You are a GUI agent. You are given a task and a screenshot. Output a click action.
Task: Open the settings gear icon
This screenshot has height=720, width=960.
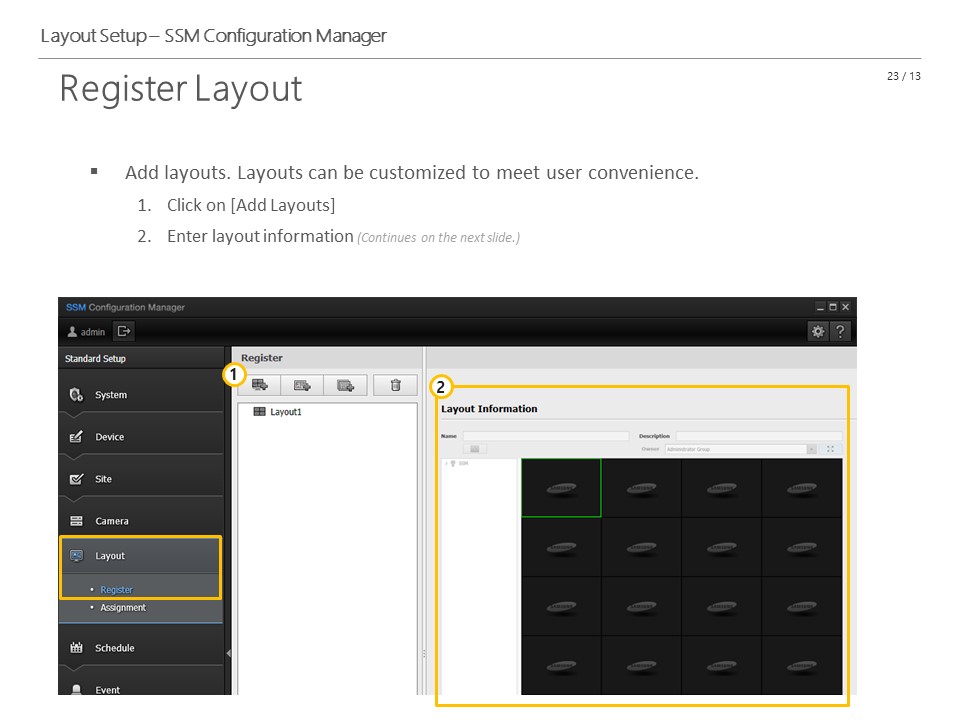818,331
